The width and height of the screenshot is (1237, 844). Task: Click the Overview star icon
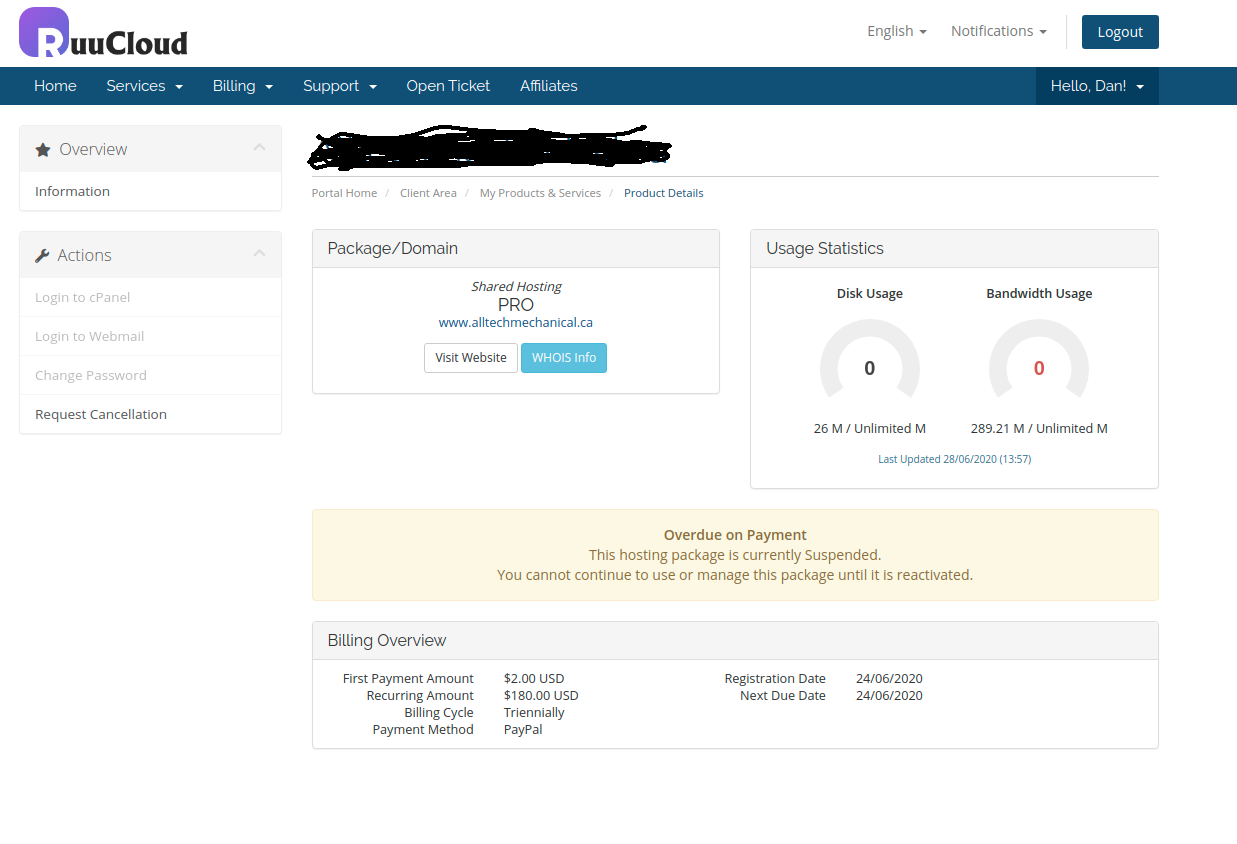tap(42, 150)
